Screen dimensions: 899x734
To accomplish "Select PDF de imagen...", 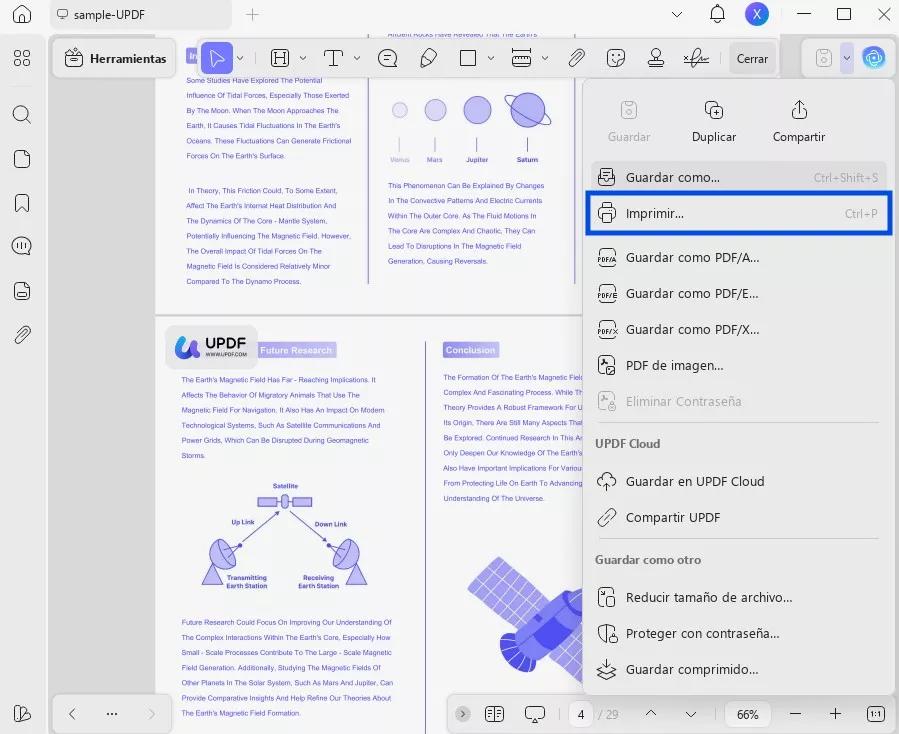I will [737, 365].
